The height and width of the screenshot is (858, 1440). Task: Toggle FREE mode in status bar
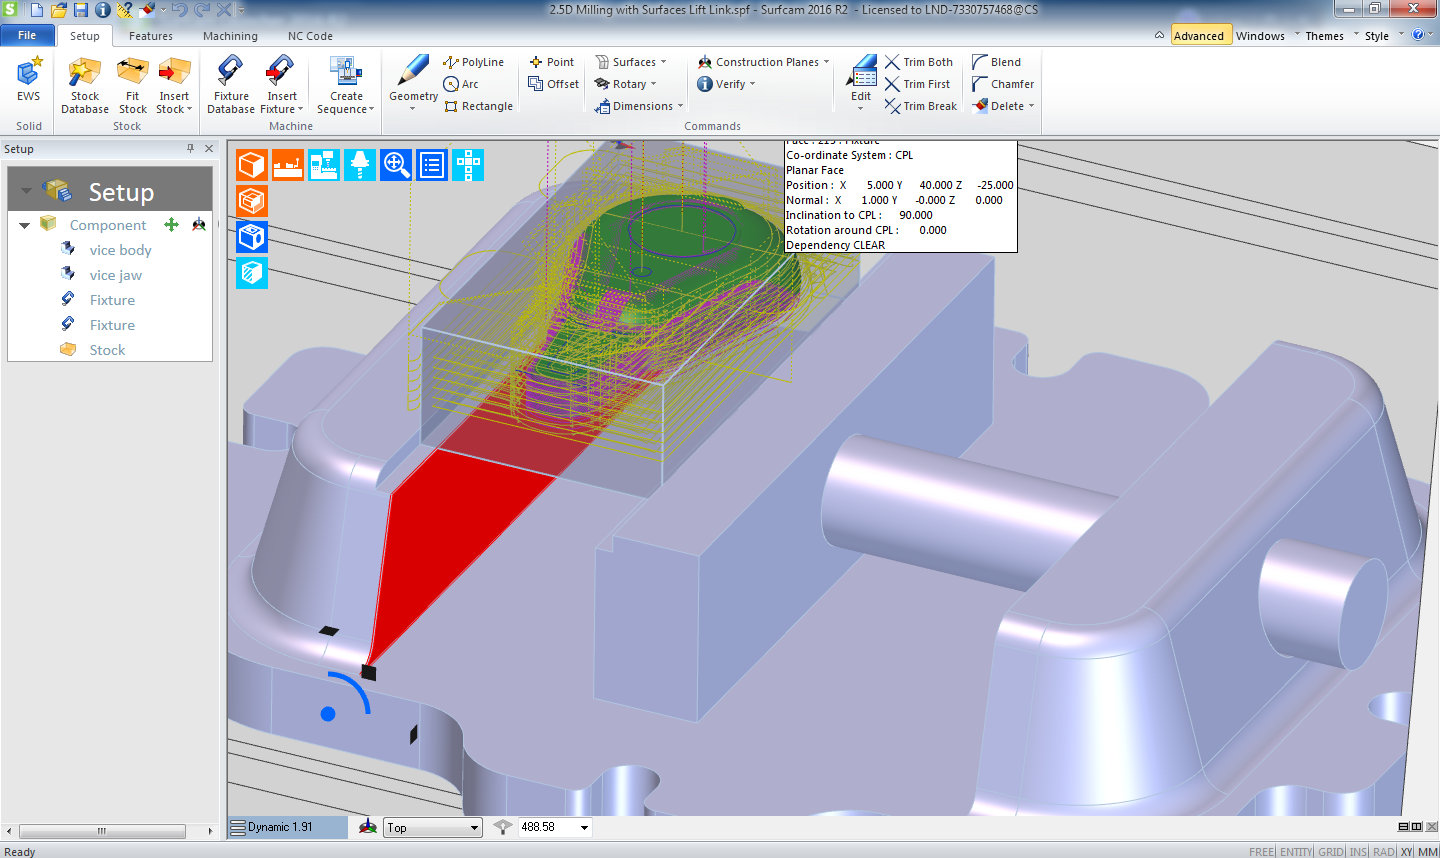[1261, 851]
